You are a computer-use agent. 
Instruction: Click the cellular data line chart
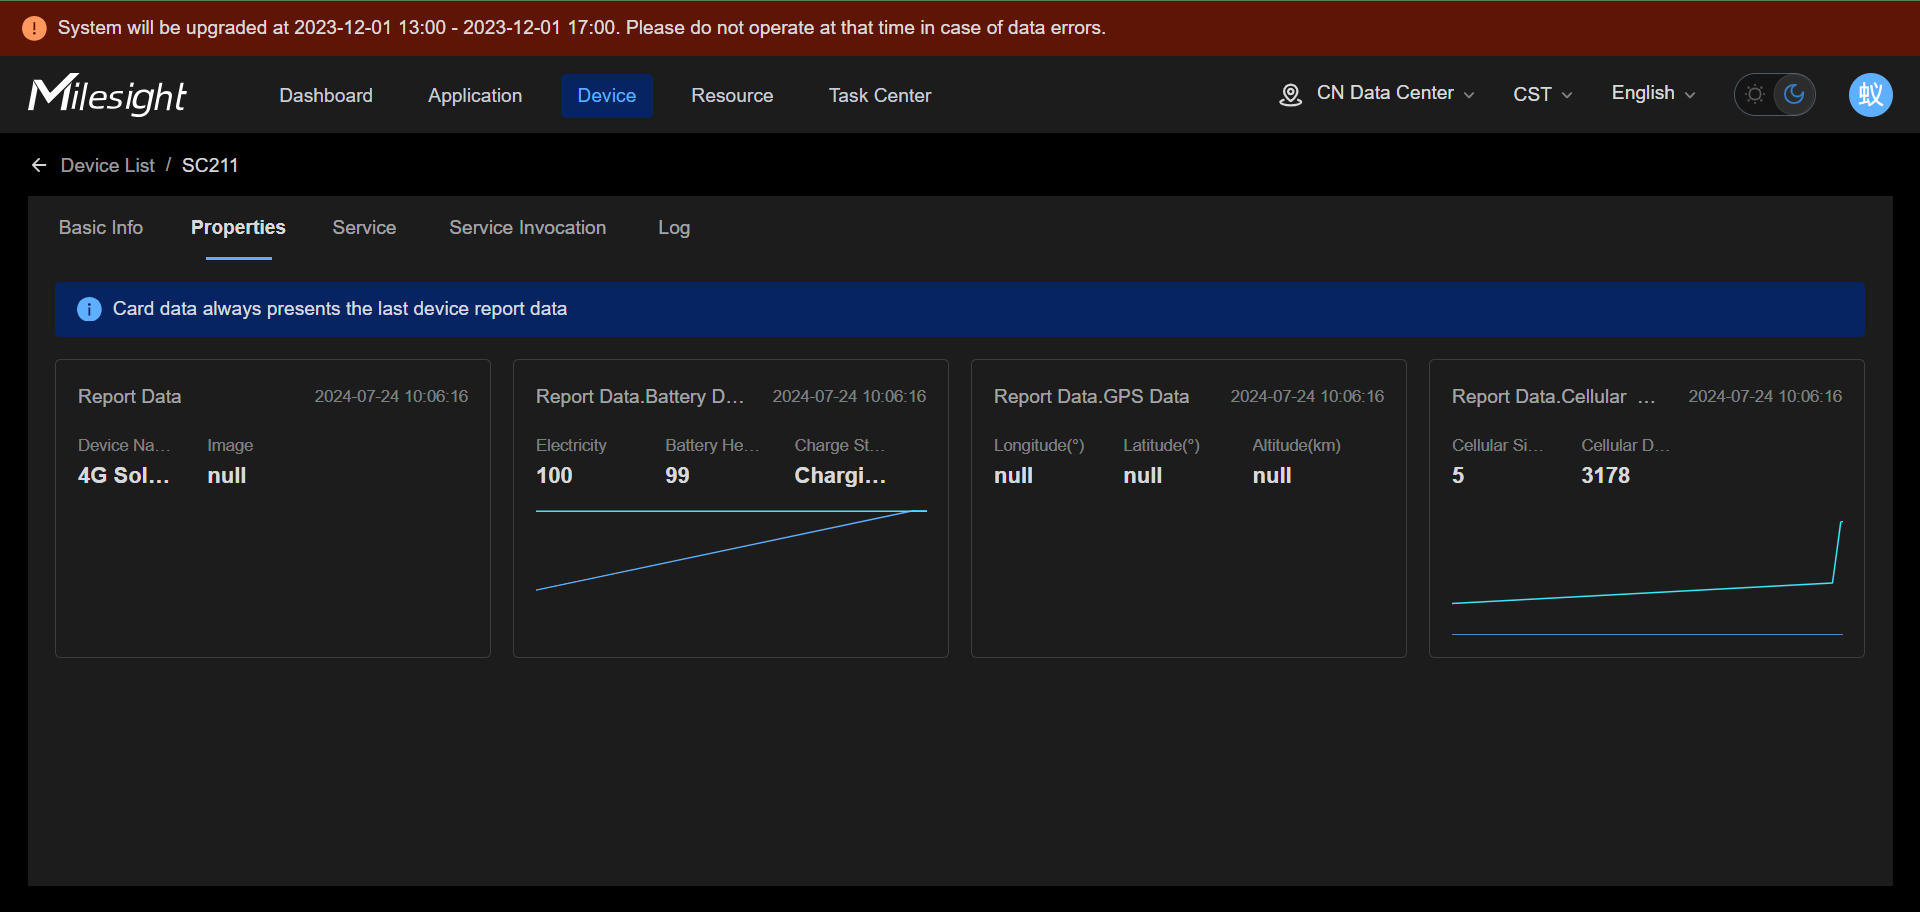(1647, 578)
